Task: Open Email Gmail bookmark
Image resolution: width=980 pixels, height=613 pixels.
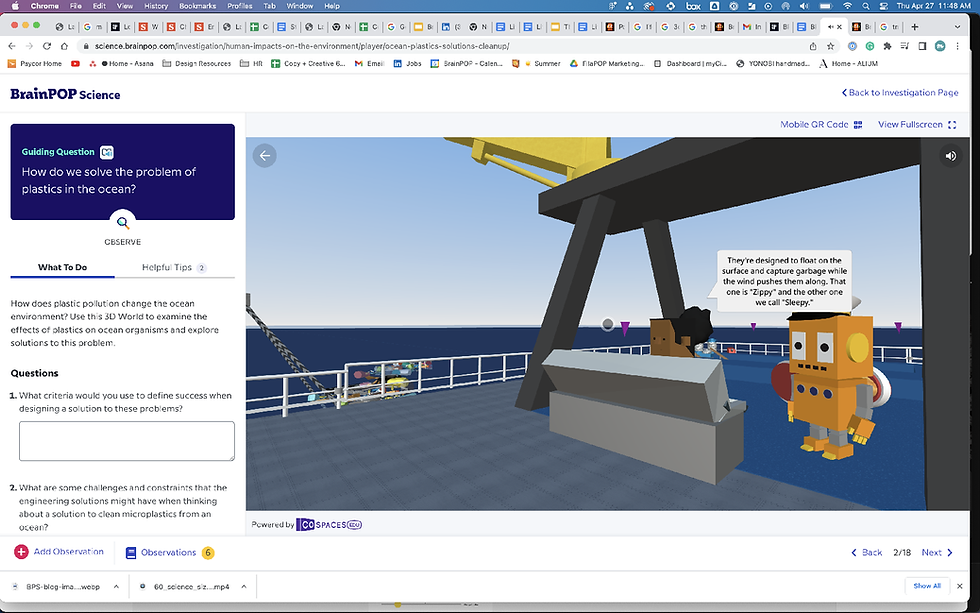Action: [x=369, y=64]
